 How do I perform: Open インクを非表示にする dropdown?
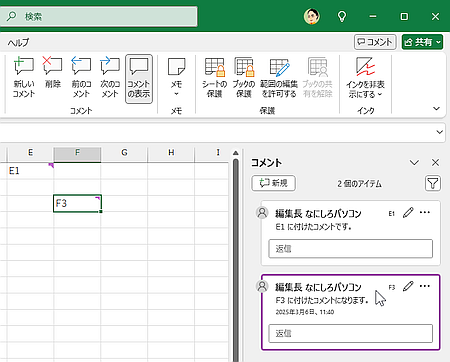pyautogui.click(x=365, y=77)
